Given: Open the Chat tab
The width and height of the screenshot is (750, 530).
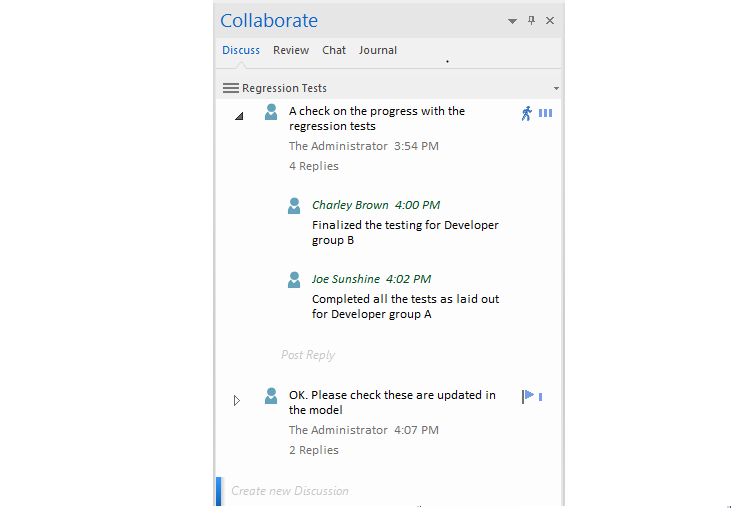Looking at the screenshot, I should click(x=334, y=50).
